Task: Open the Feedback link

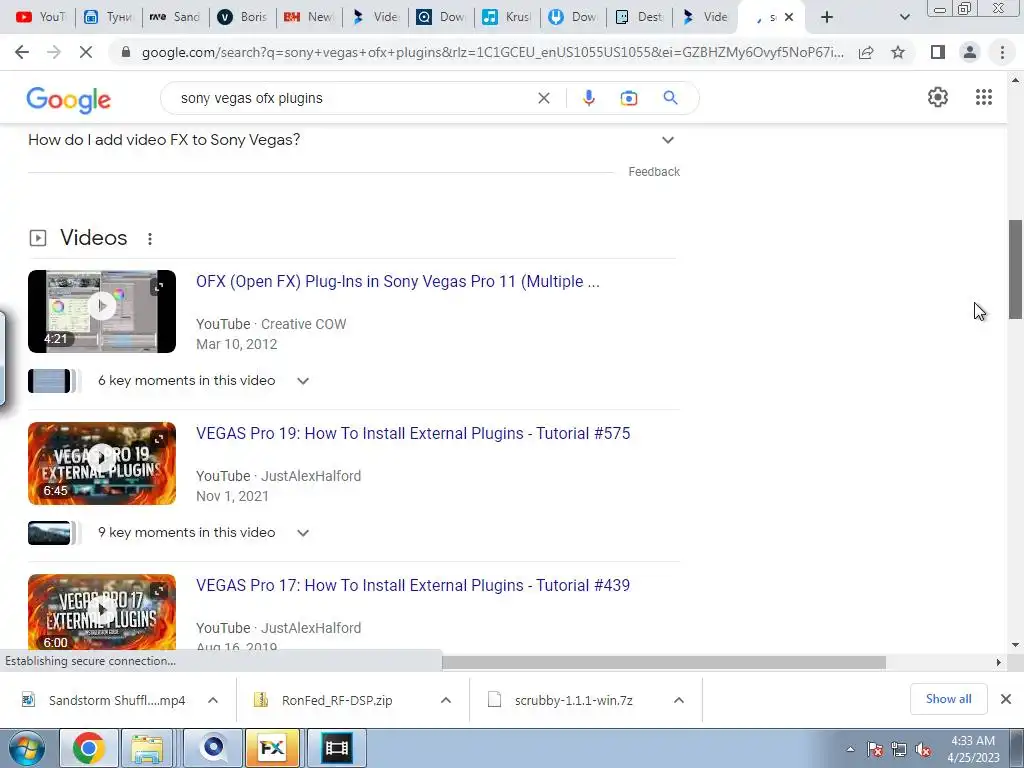Action: pos(654,172)
